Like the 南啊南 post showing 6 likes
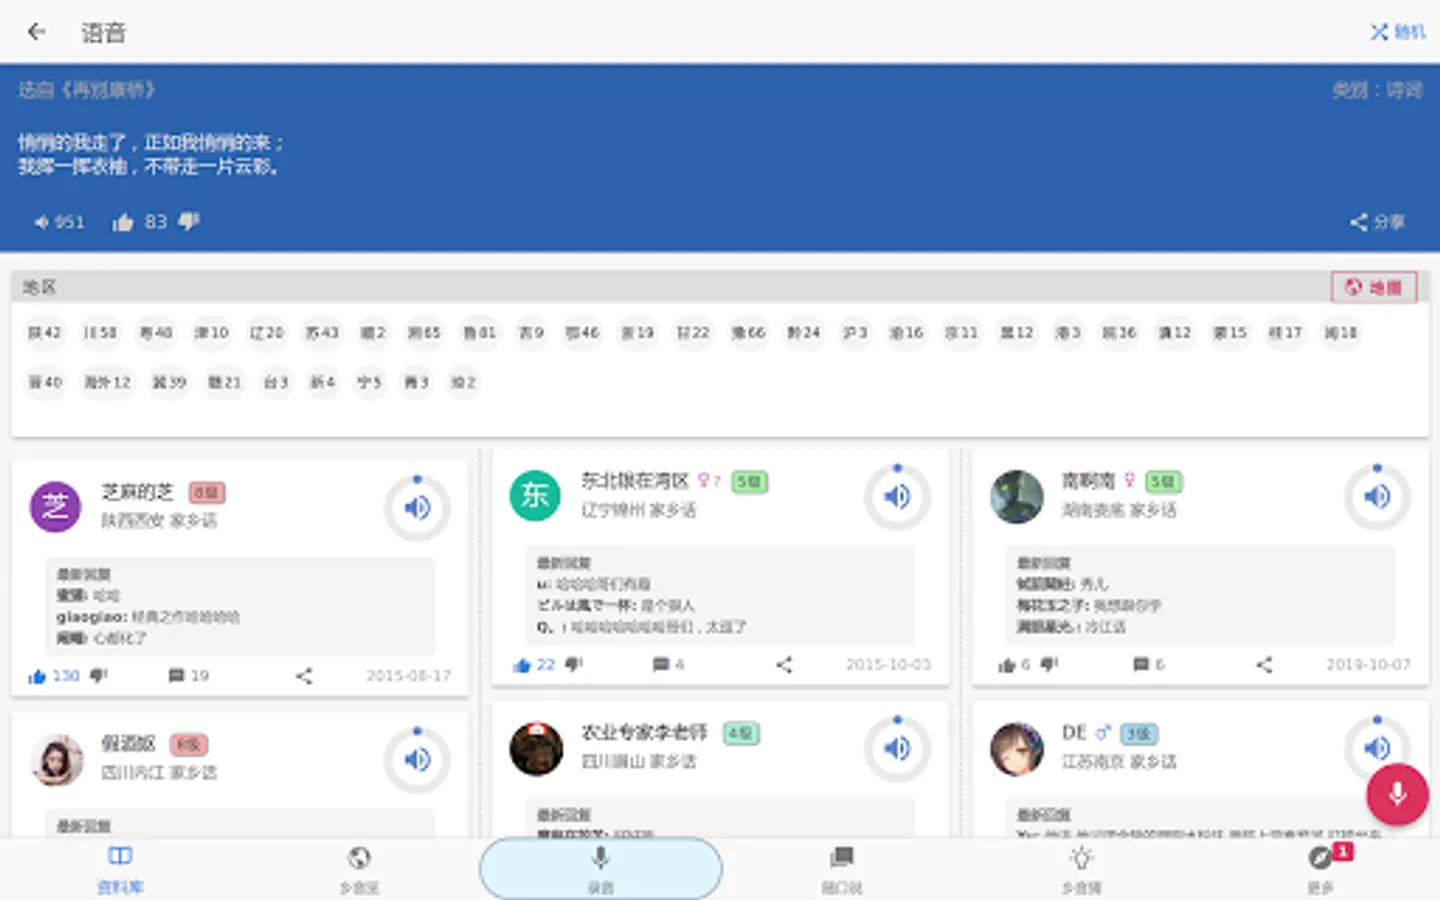The width and height of the screenshot is (1440, 900). [x=1013, y=664]
